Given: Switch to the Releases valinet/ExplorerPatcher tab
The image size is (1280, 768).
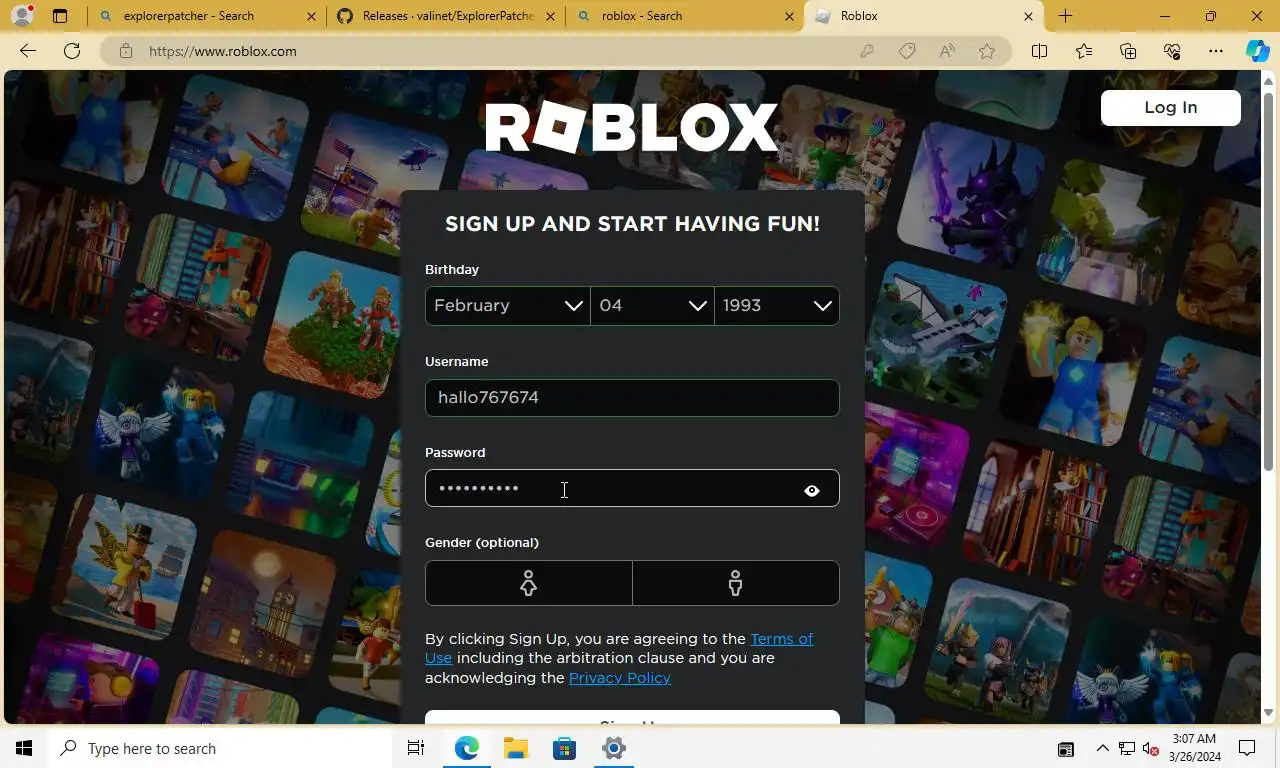Looking at the screenshot, I should click(x=447, y=16).
